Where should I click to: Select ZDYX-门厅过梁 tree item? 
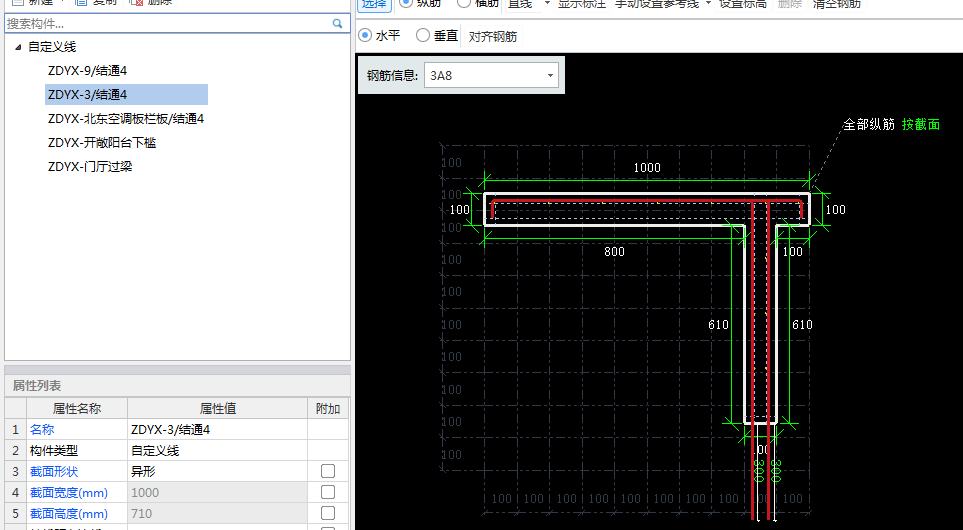click(x=90, y=166)
